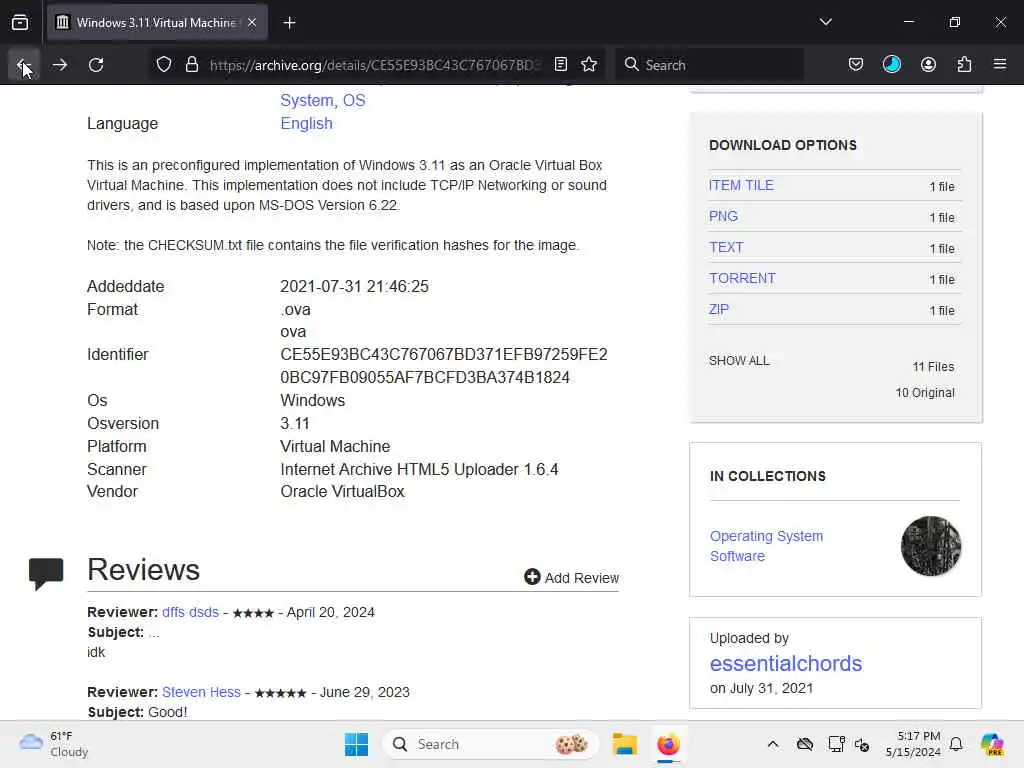The image size is (1024, 768).
Task: Open the tracking protection shield icon
Action: point(164,65)
